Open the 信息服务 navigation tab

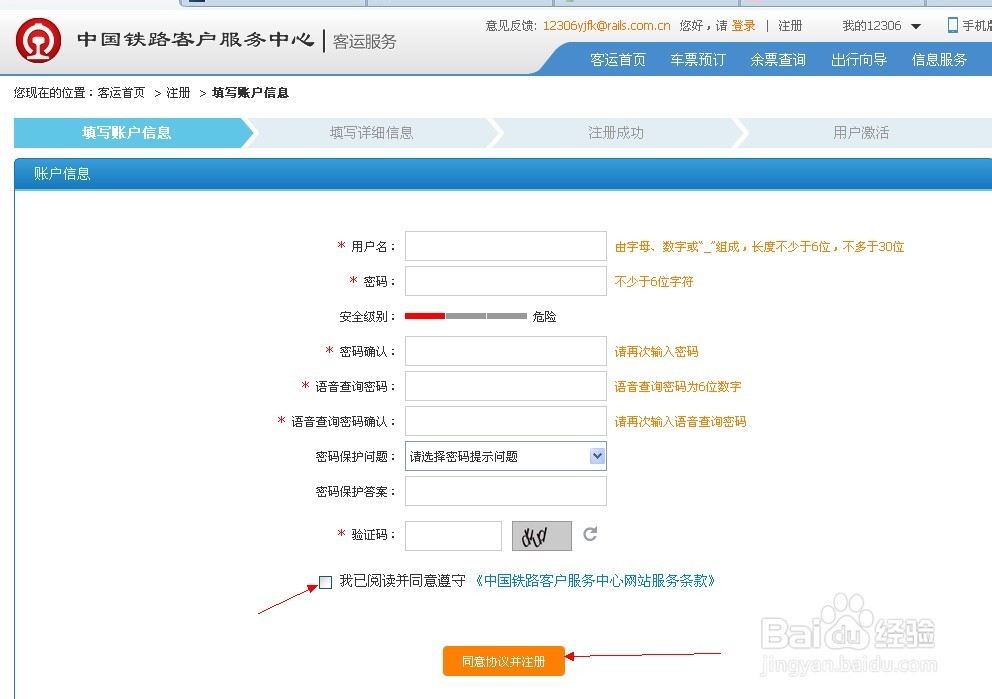[939, 60]
